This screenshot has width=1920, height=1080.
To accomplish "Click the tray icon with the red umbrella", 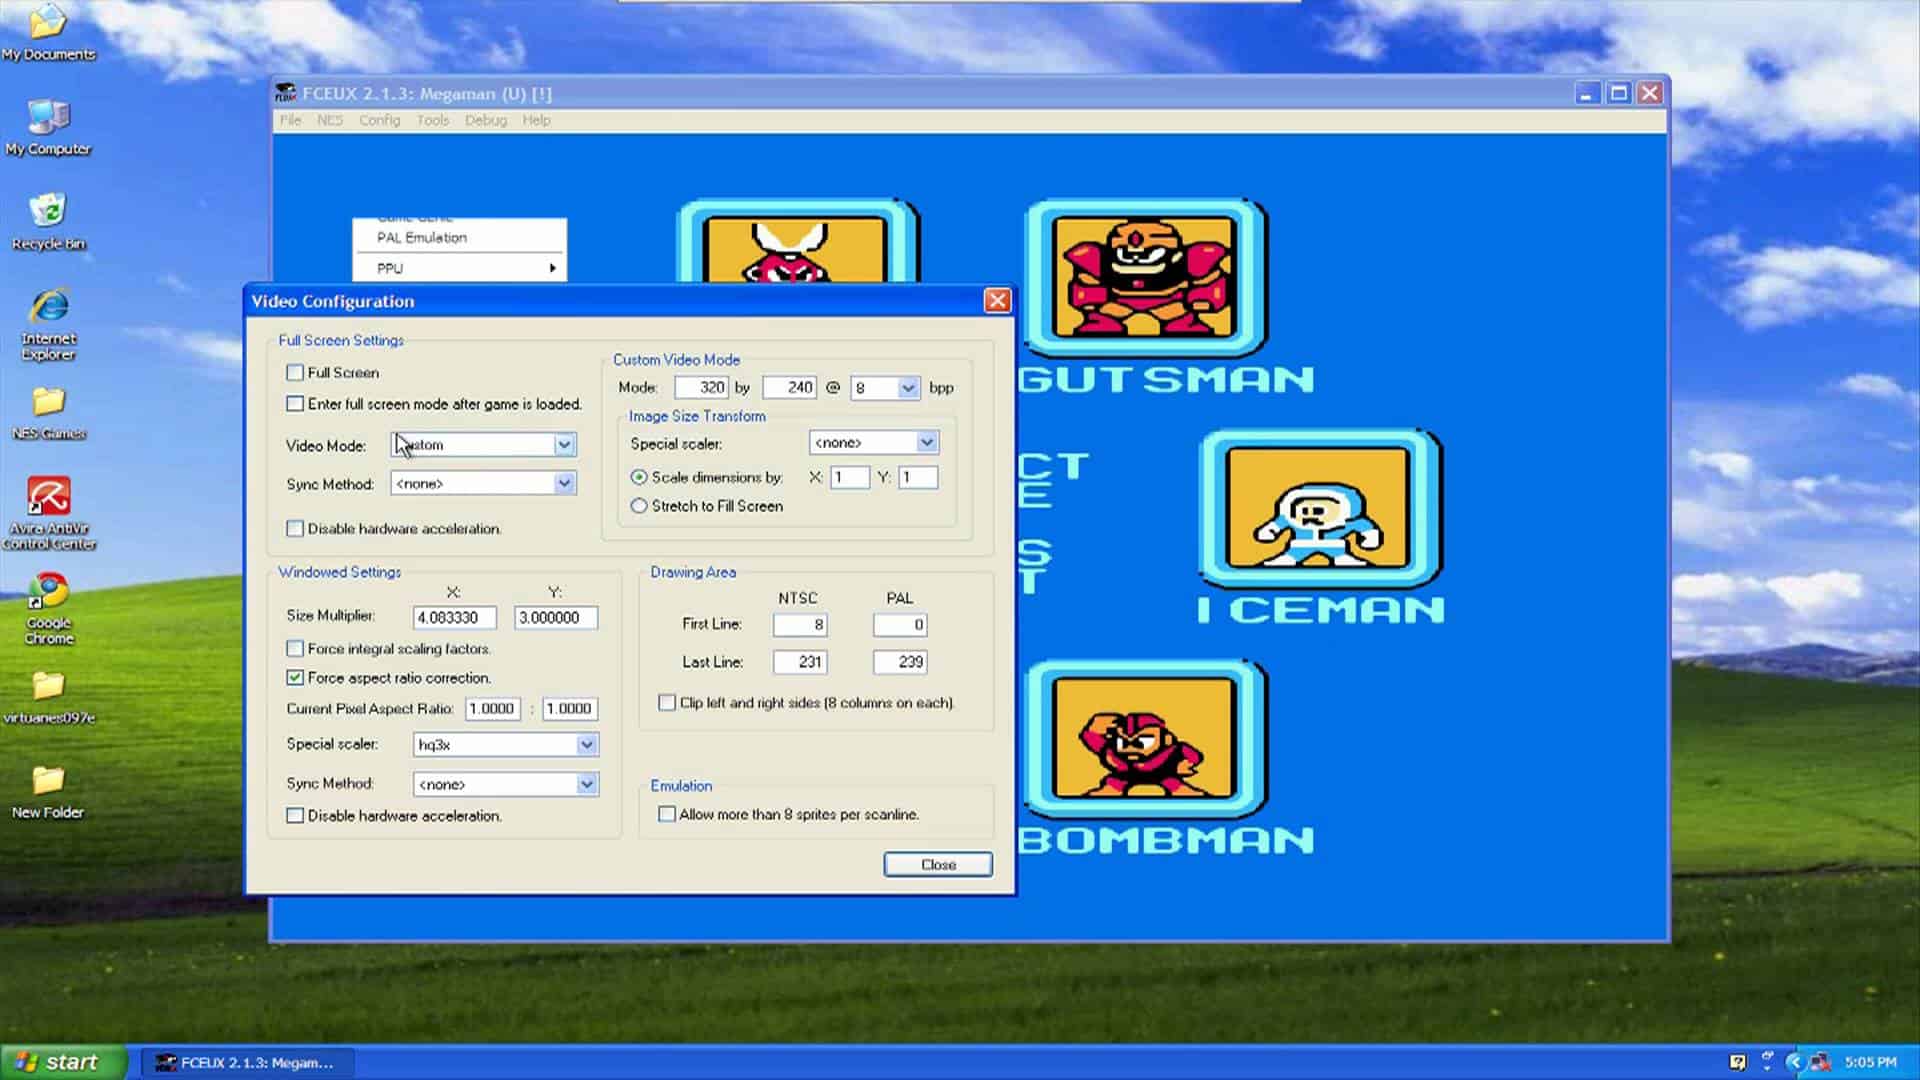I will [x=1821, y=1062].
